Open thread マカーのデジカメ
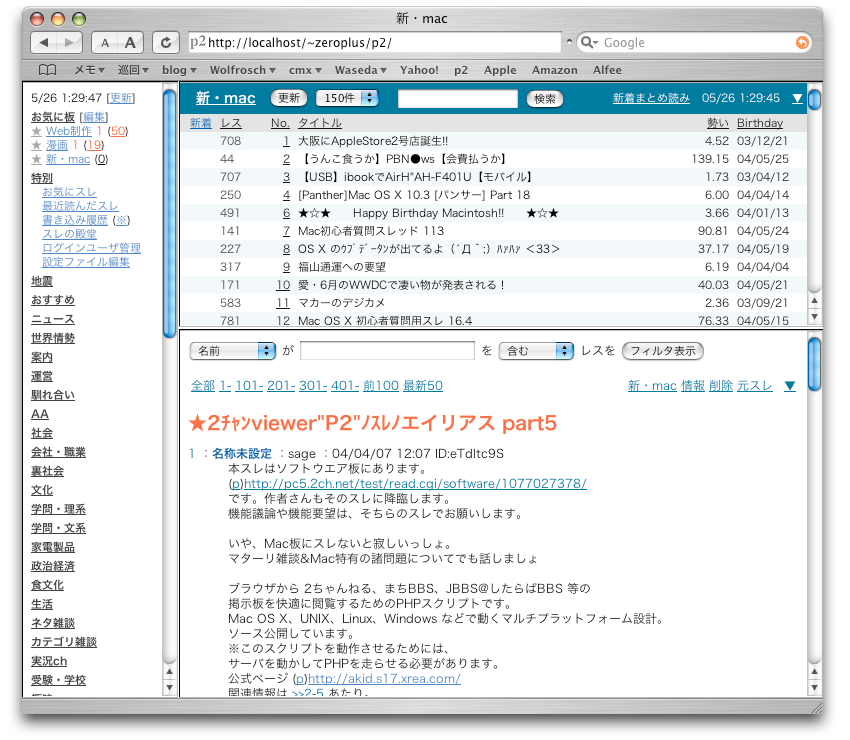Image resolution: width=850 pixels, height=740 pixels. click(x=341, y=303)
